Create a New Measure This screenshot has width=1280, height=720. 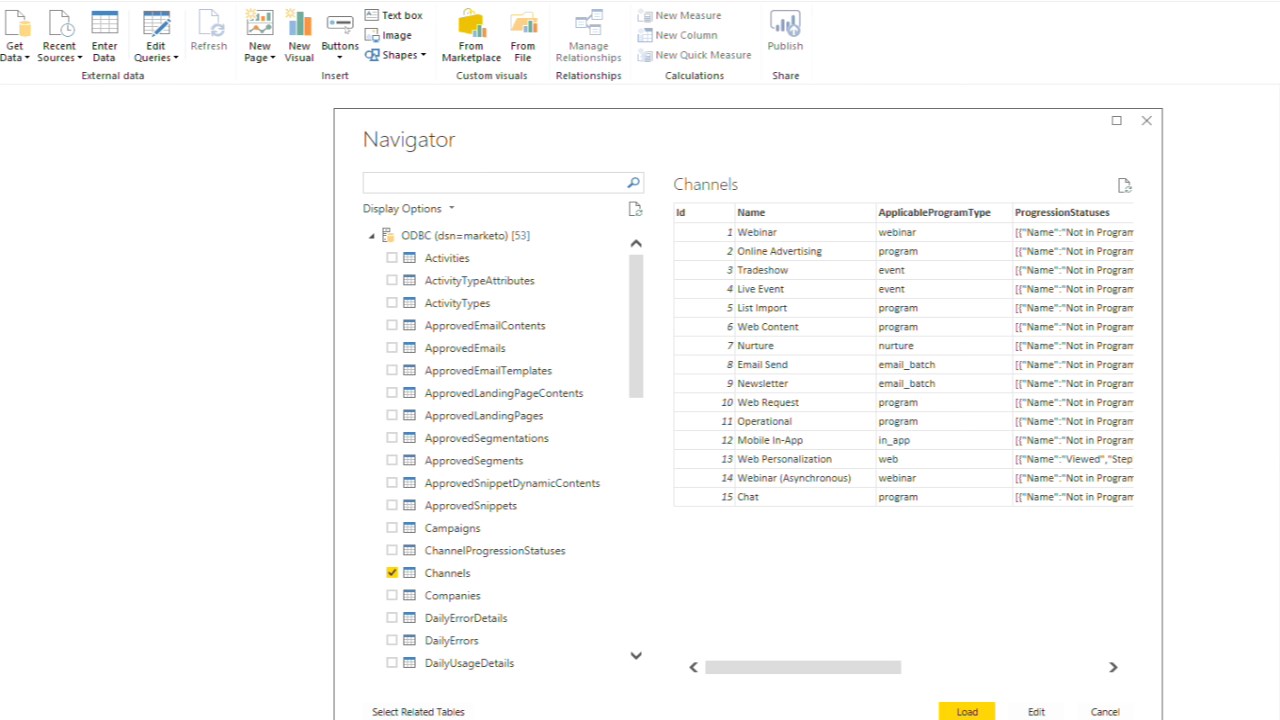(x=679, y=15)
